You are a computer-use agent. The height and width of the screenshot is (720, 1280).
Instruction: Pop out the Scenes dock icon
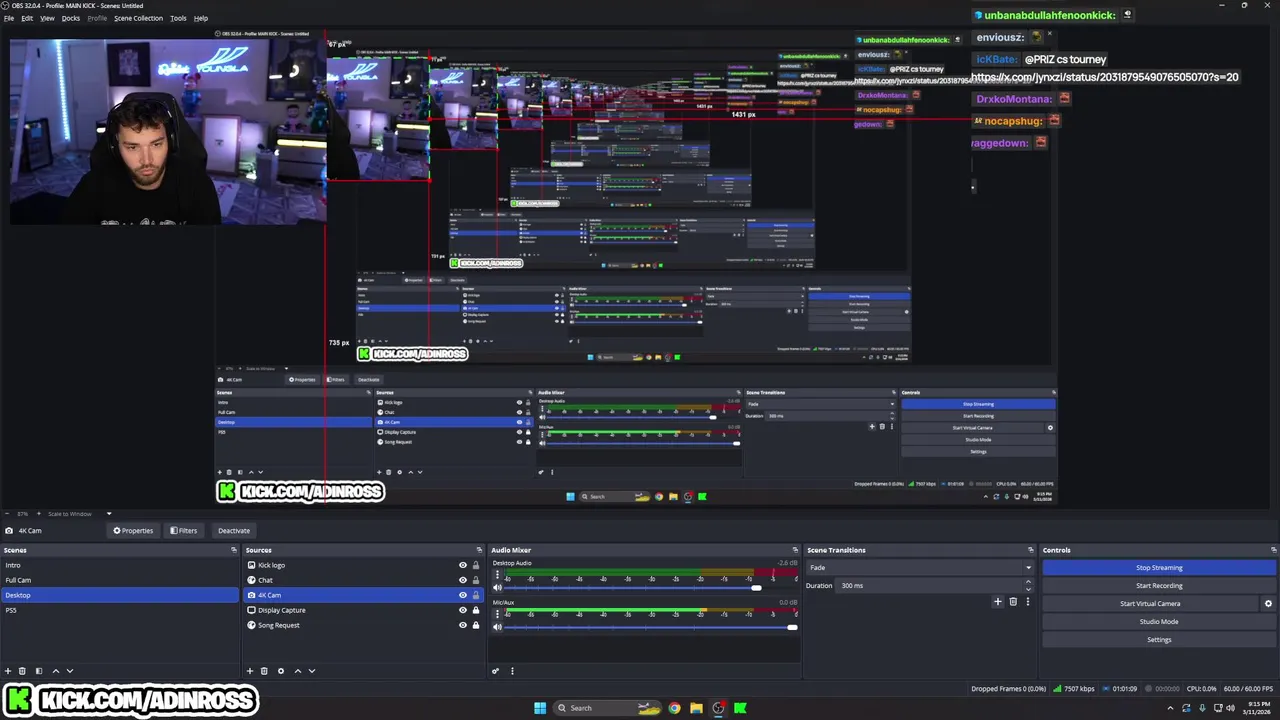coord(234,550)
